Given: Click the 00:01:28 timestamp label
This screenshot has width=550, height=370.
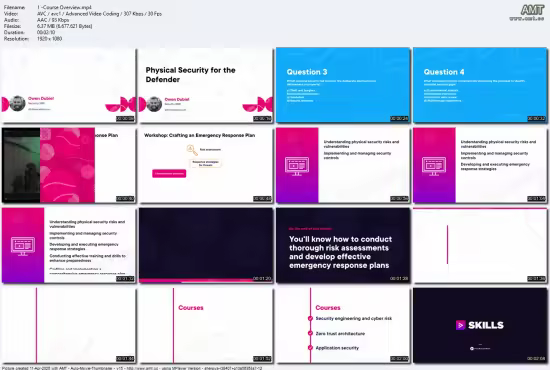Looking at the screenshot, I should pyautogui.click(x=399, y=278).
